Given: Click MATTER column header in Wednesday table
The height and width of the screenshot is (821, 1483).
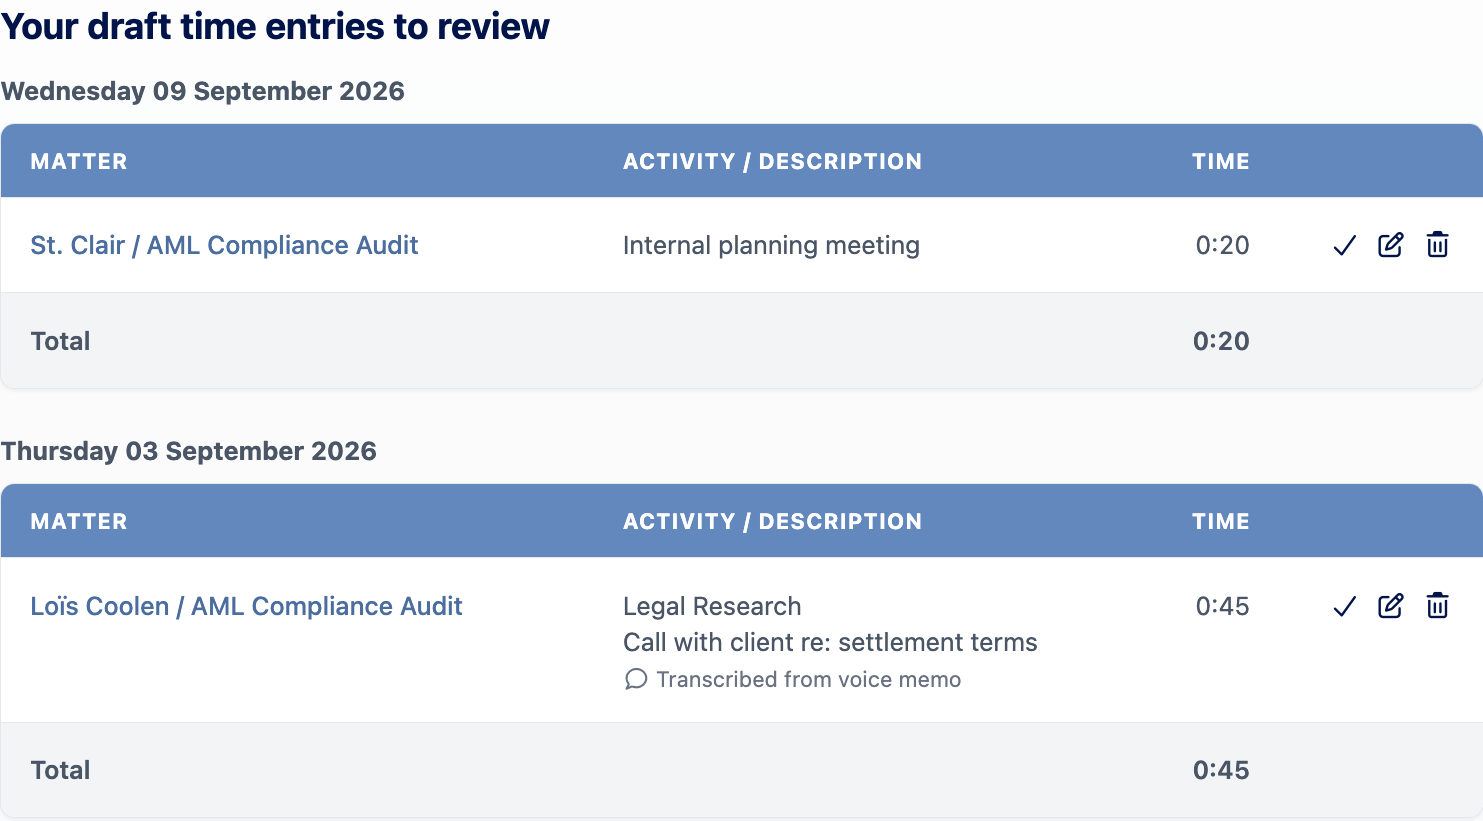Looking at the screenshot, I should click(79, 161).
